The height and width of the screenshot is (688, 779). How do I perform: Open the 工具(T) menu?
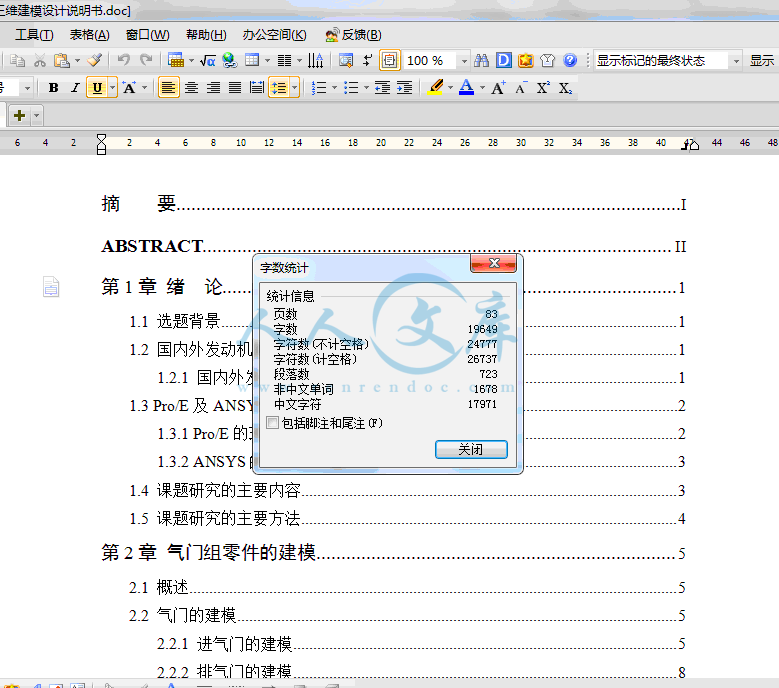coord(34,35)
